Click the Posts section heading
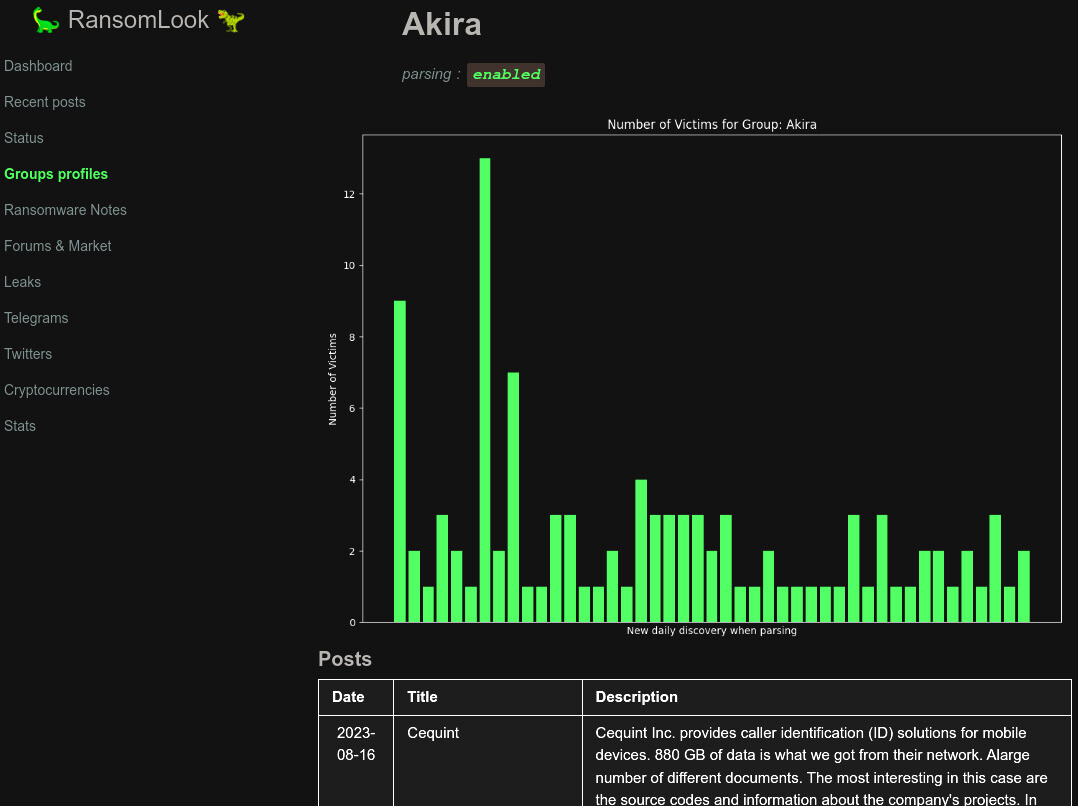1078x806 pixels. tap(344, 659)
